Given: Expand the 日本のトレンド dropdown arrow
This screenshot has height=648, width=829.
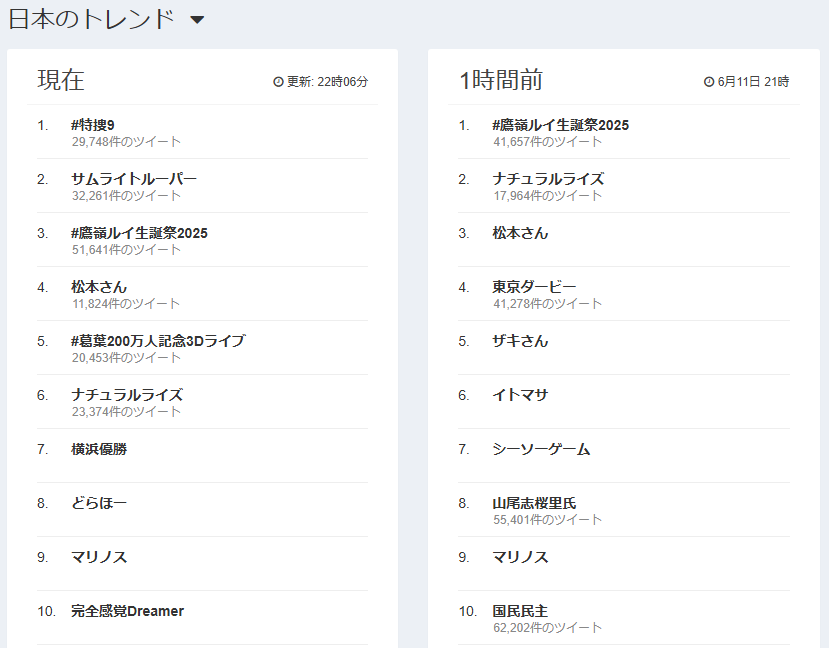Looking at the screenshot, I should (197, 20).
